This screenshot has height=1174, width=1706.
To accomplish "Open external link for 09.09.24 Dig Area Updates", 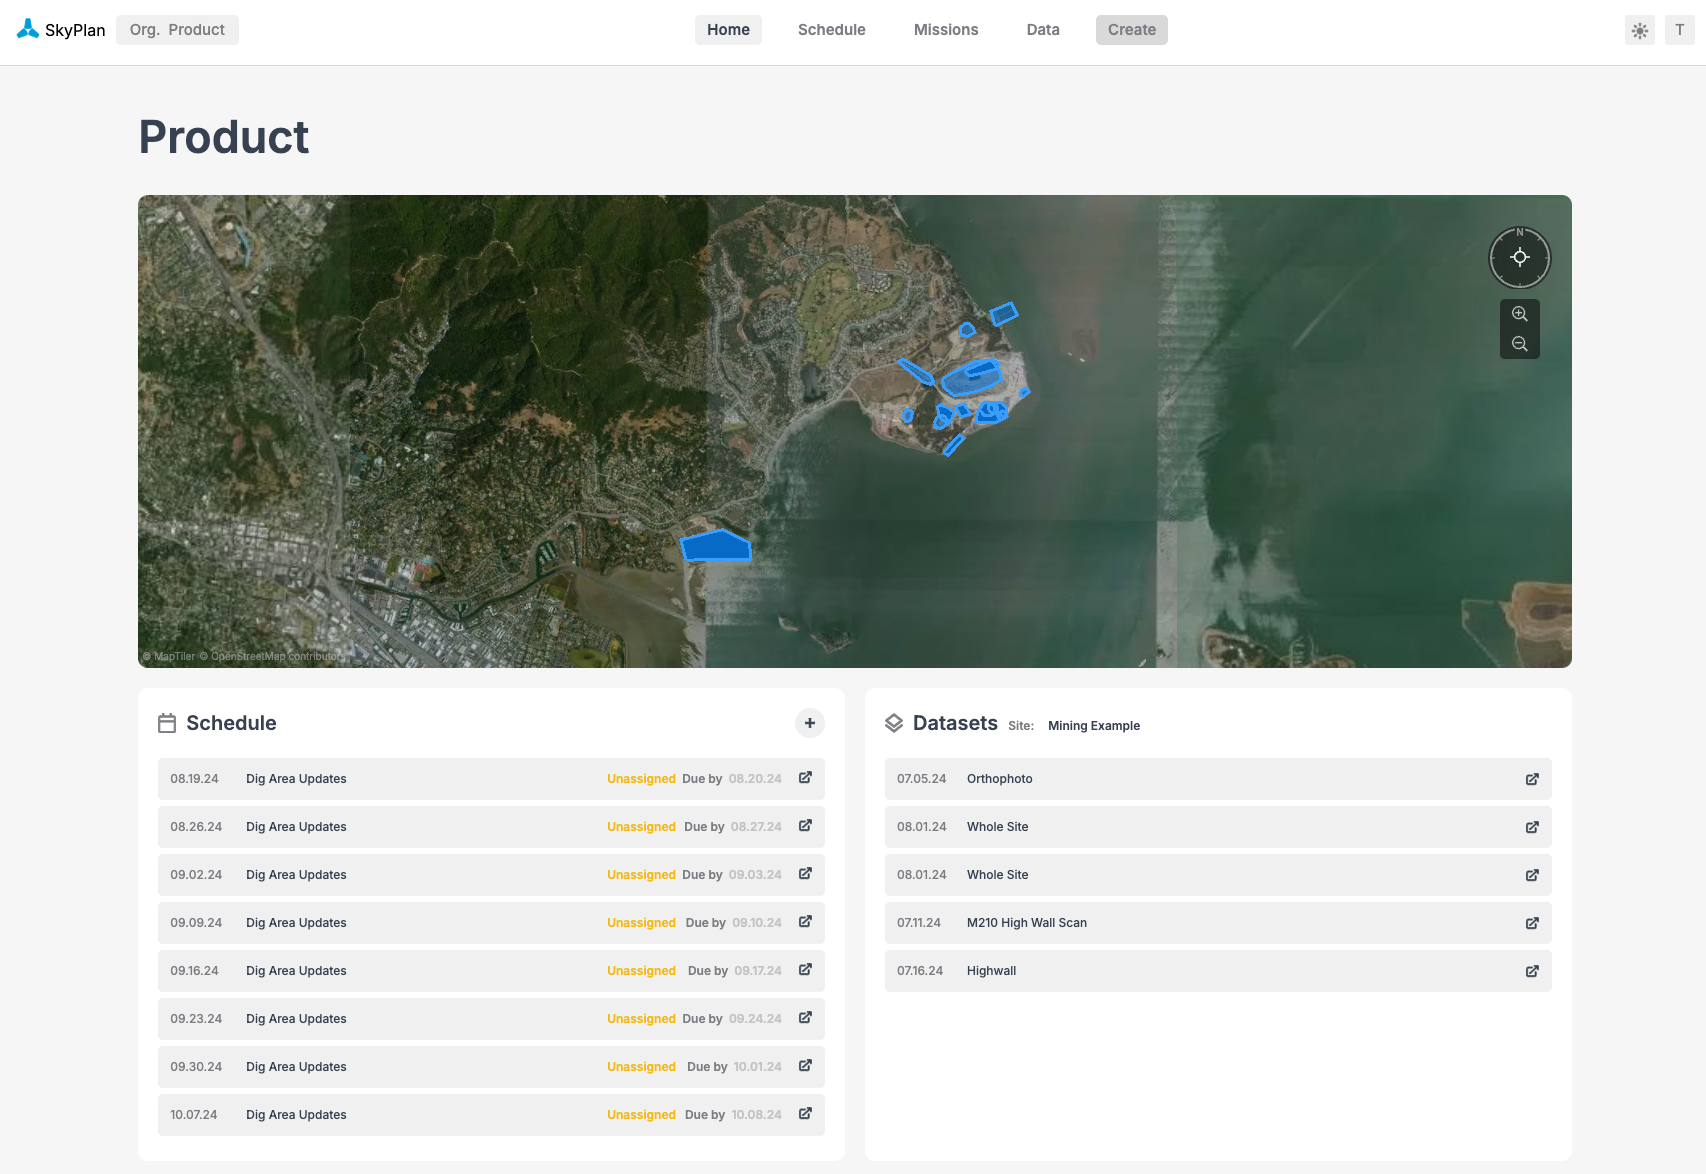I will (x=805, y=922).
